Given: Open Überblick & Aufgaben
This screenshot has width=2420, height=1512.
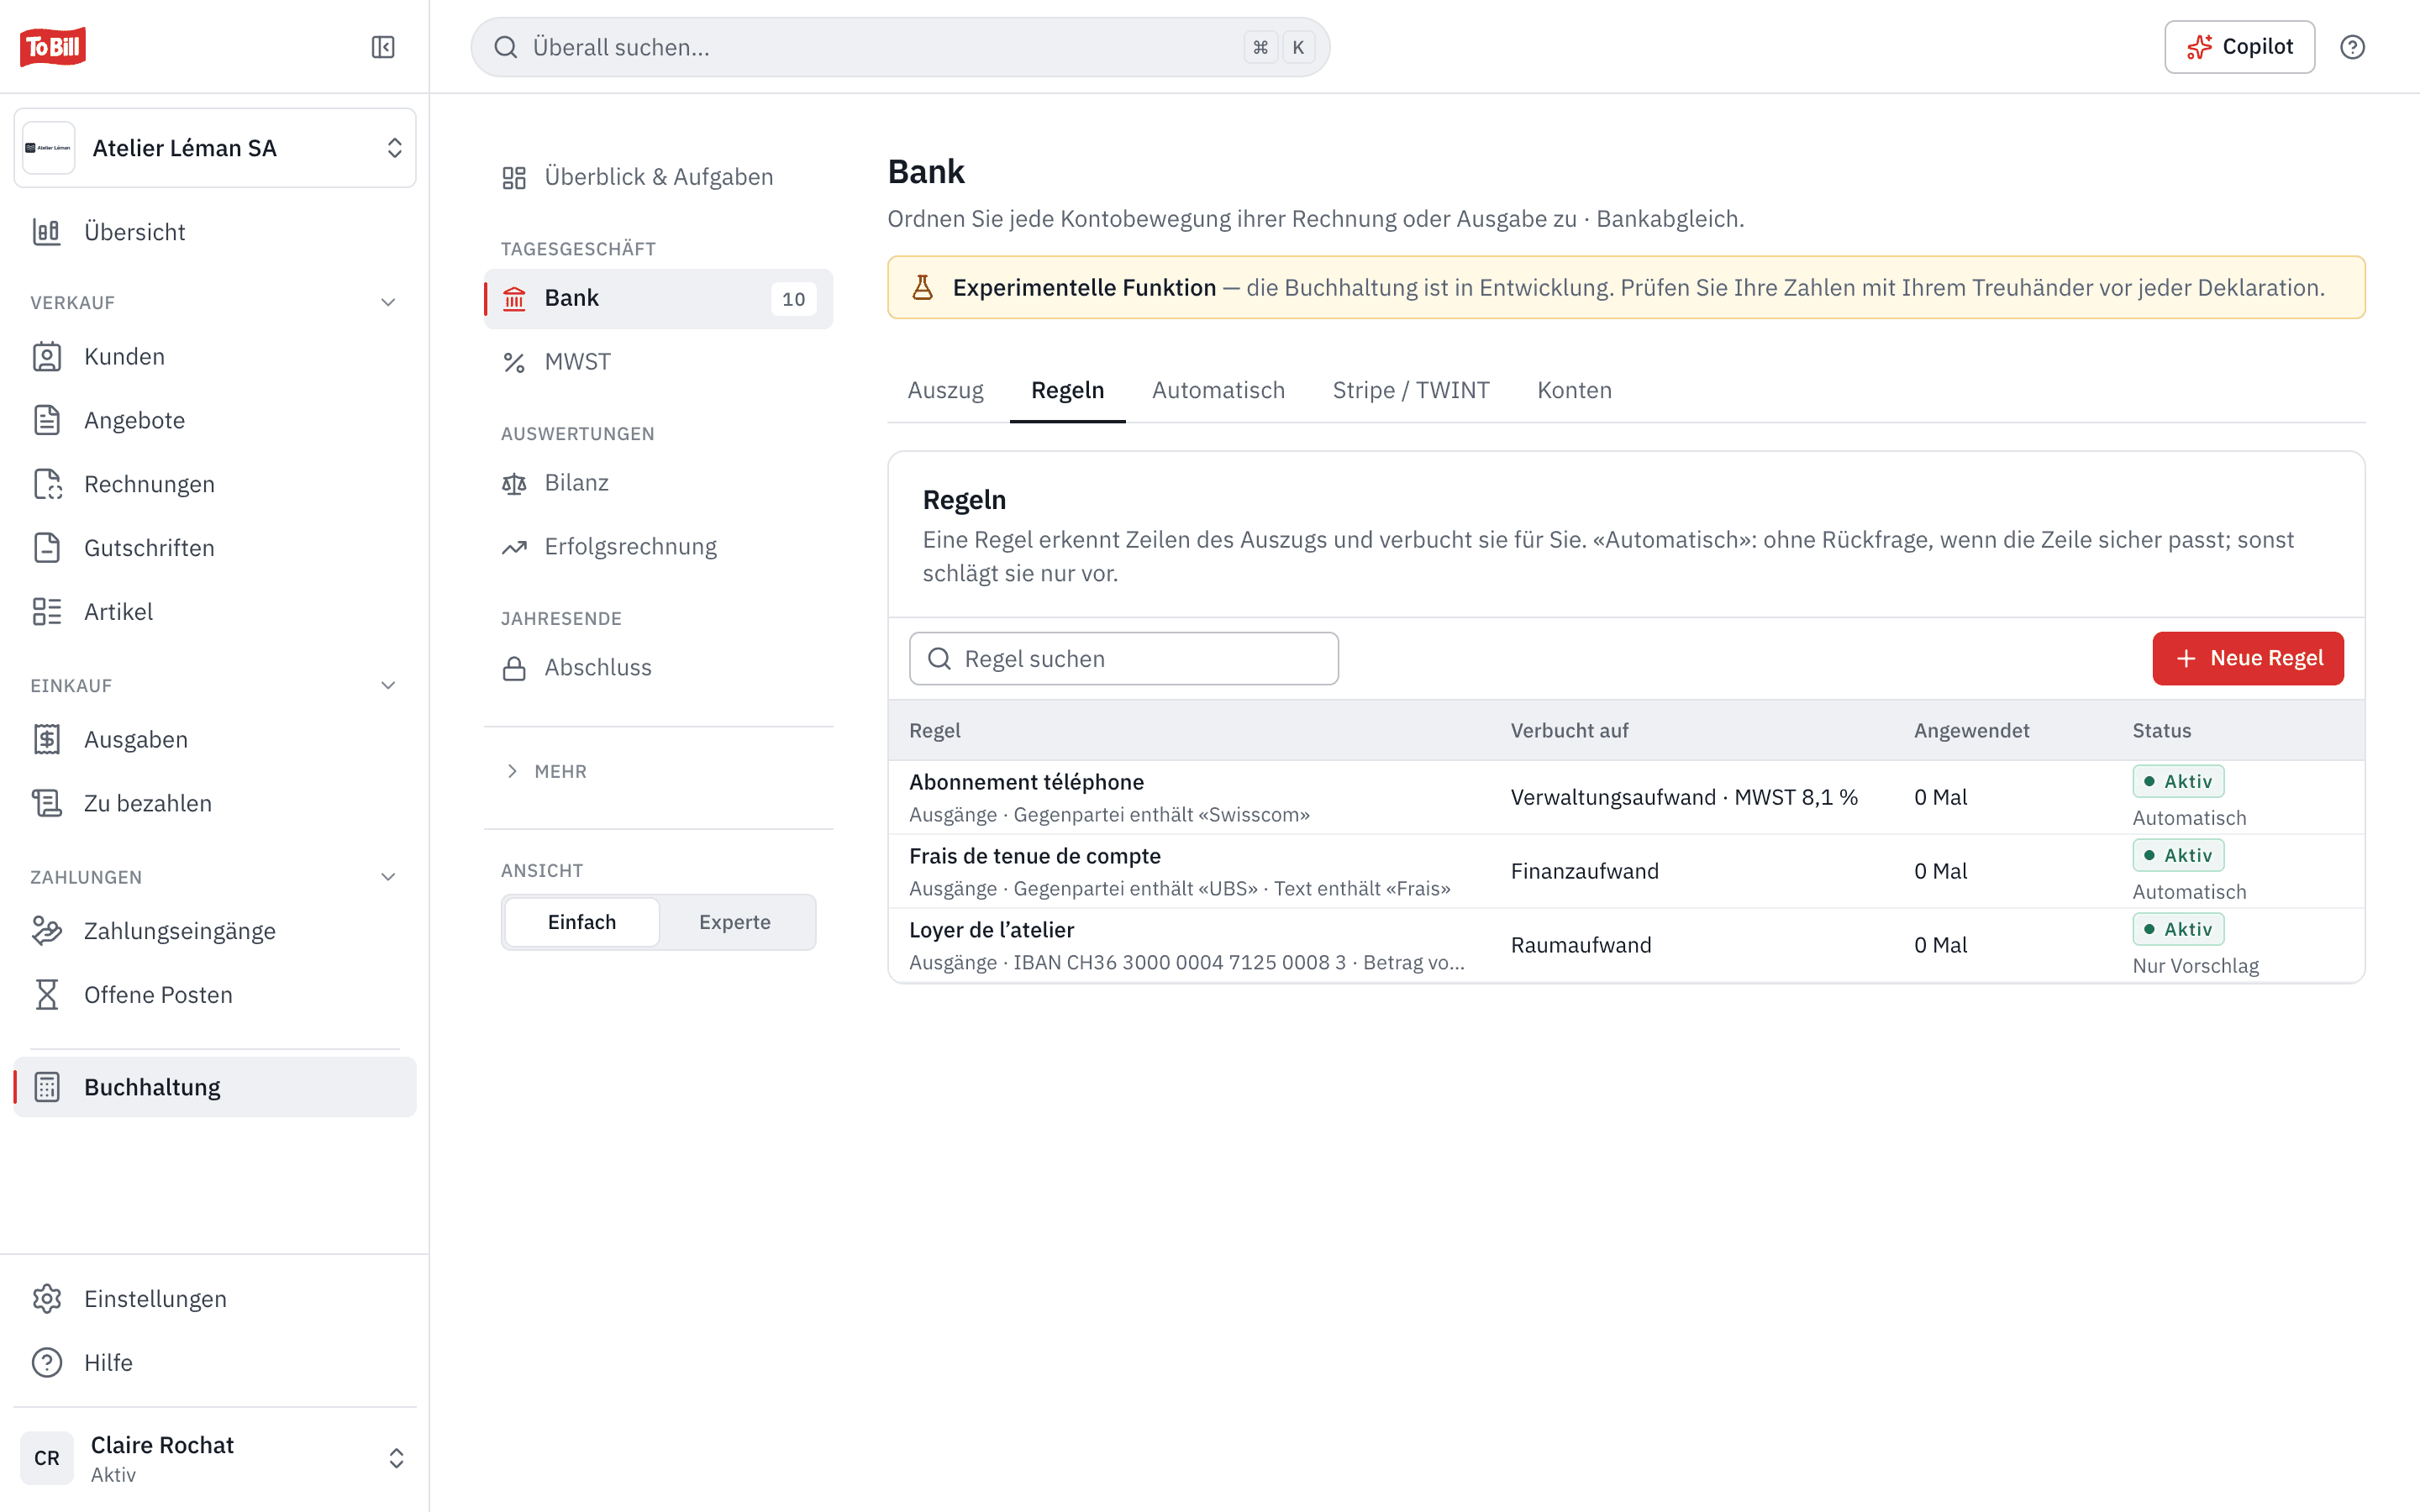Looking at the screenshot, I should pos(658,177).
